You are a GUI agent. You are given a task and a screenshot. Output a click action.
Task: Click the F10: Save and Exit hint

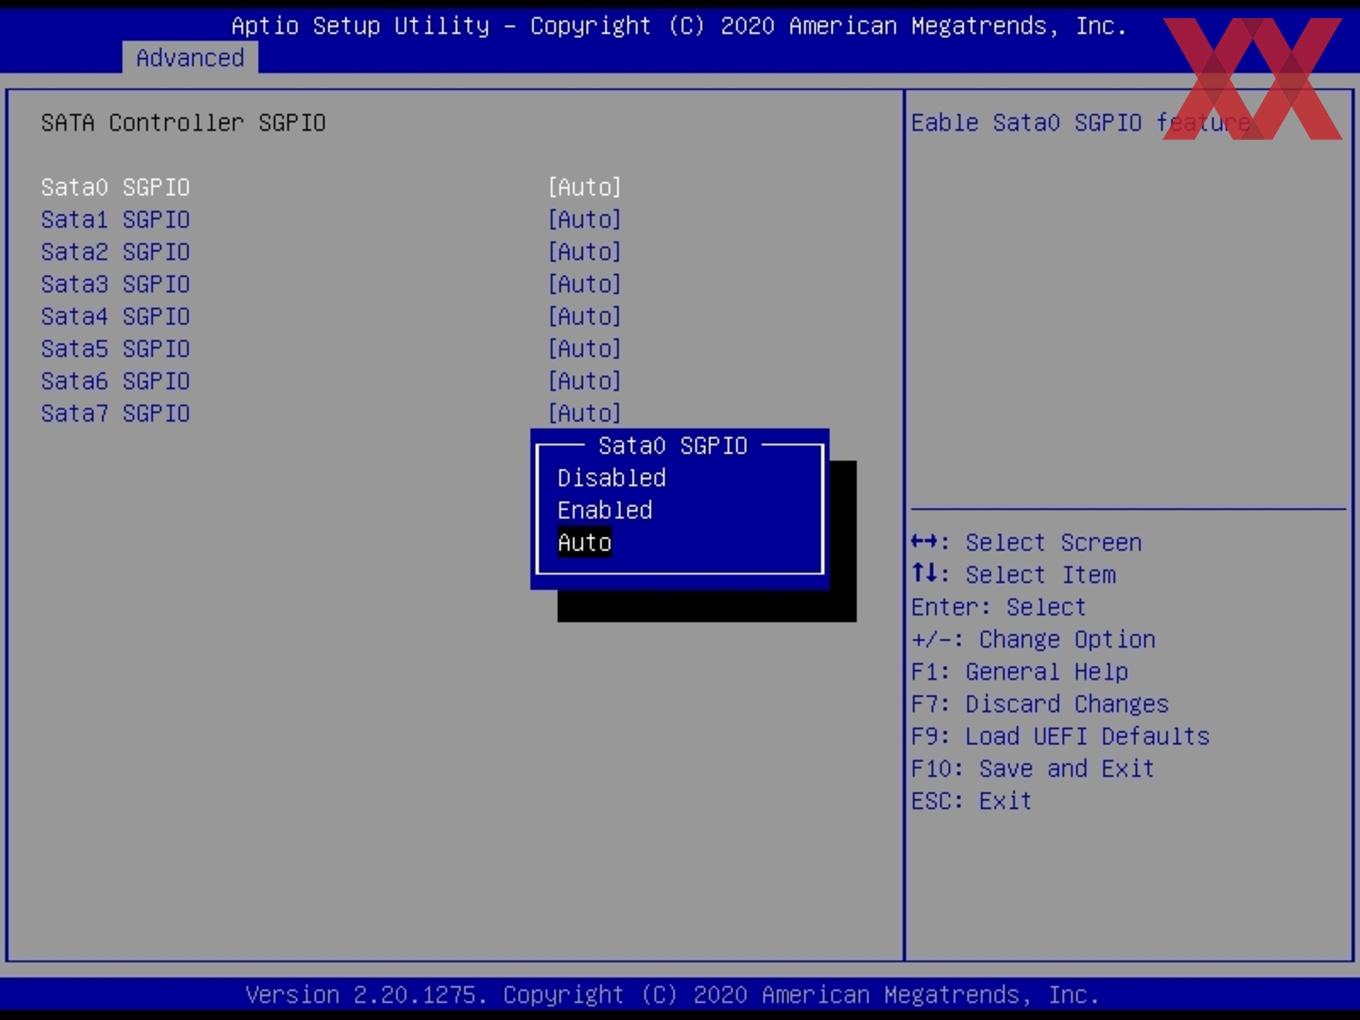pyautogui.click(x=1032, y=769)
